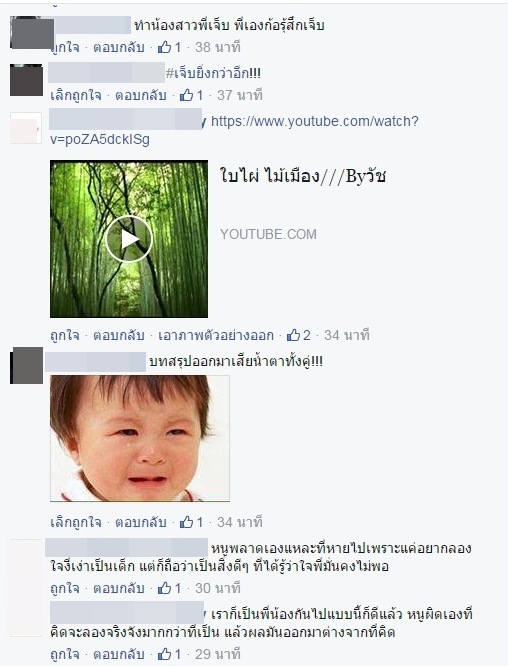Open the avatar beside บทสรุปออกมาเสียน้ำตาทั้งคู่ comment
Image resolution: width=508 pixels, height=666 pixels.
click(26, 365)
